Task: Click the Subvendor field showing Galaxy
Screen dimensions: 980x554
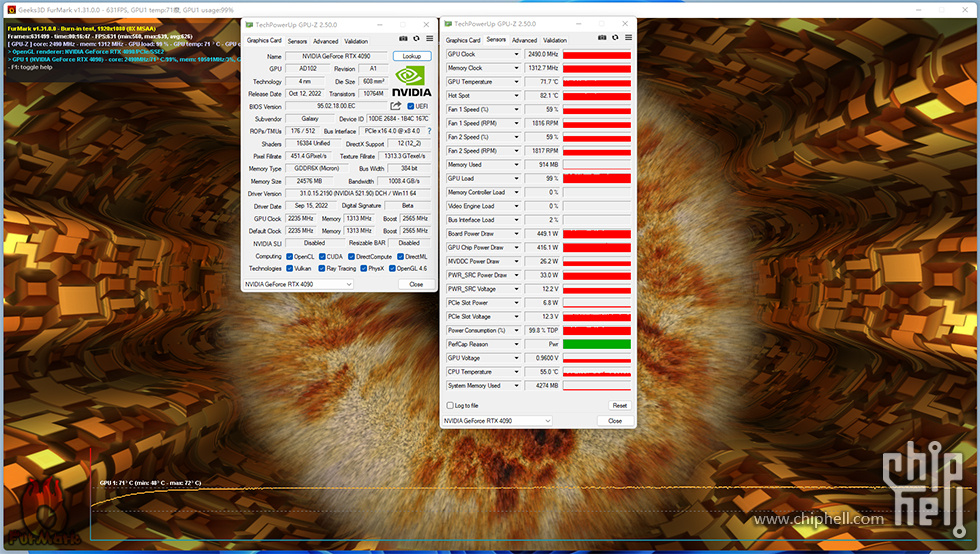Action: tap(309, 119)
